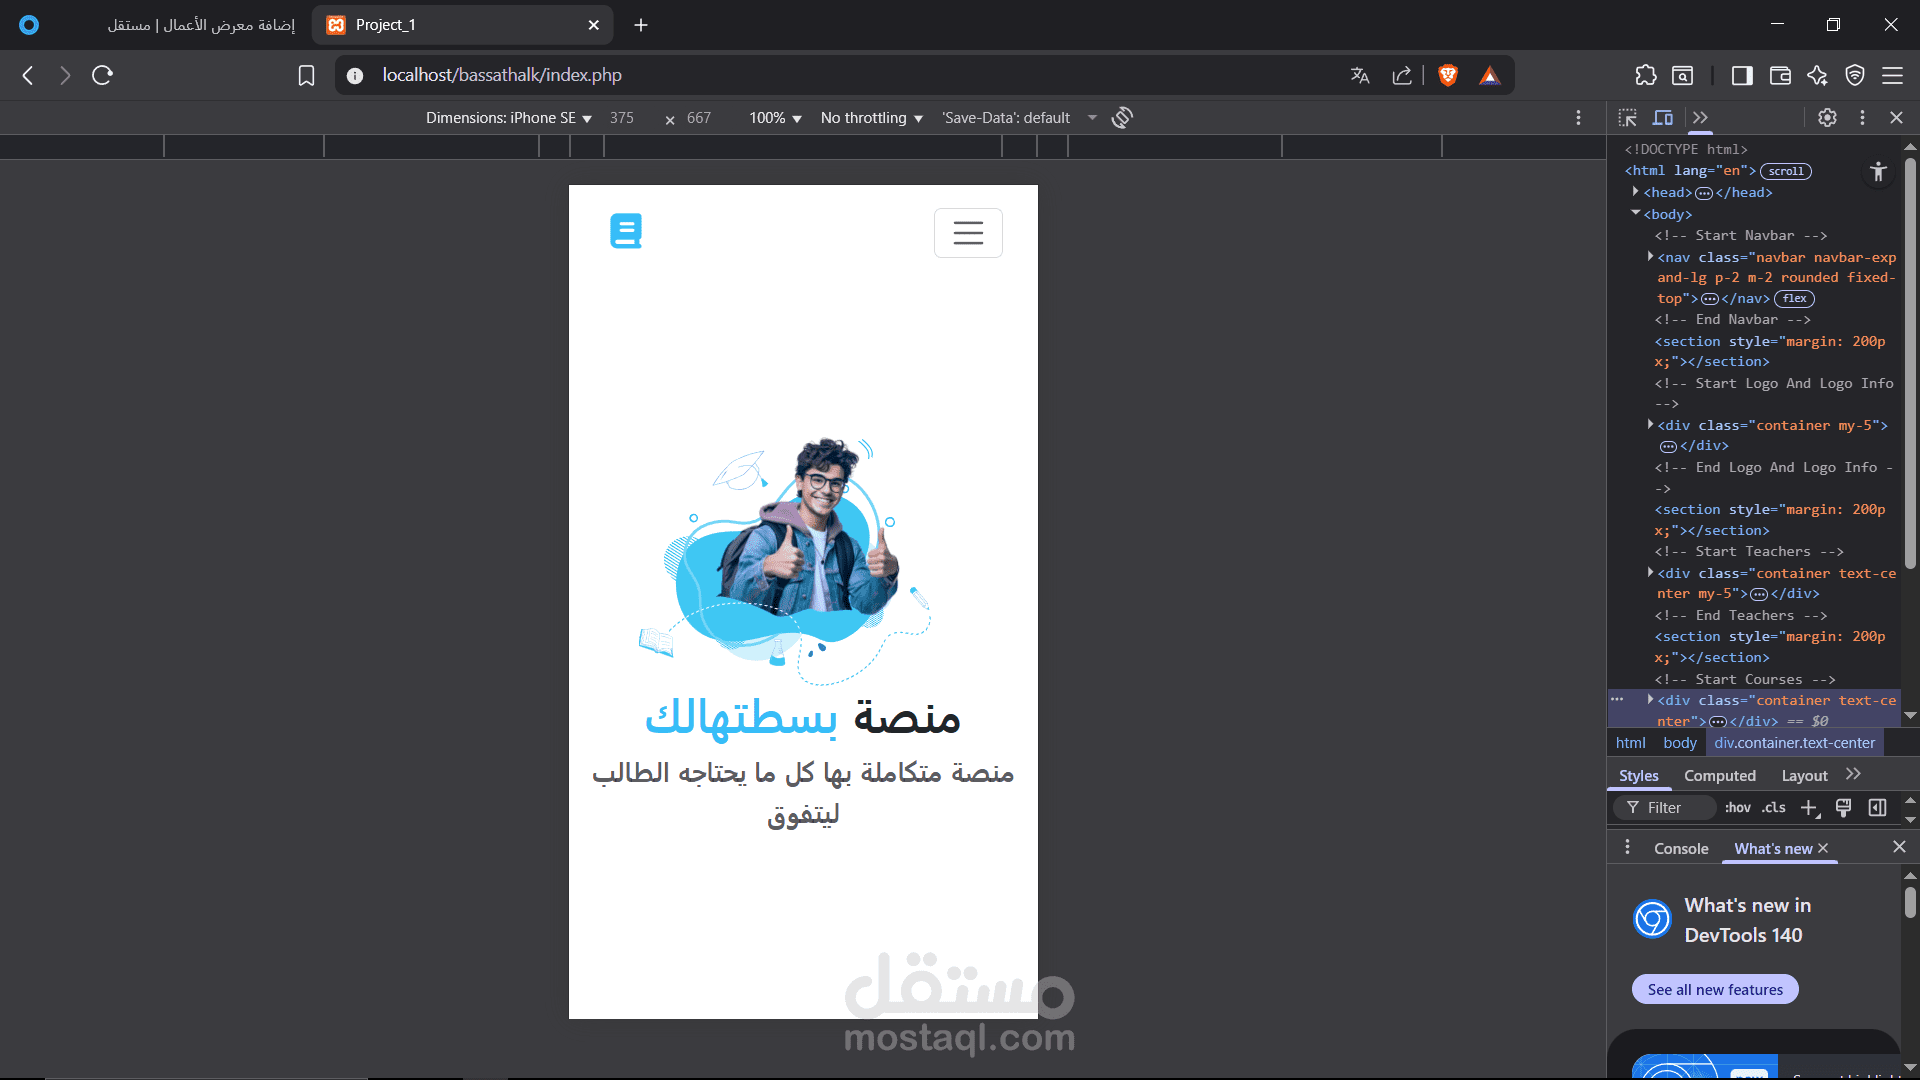Close the DevTools drawer
1920x1080 pixels.
click(1899, 847)
